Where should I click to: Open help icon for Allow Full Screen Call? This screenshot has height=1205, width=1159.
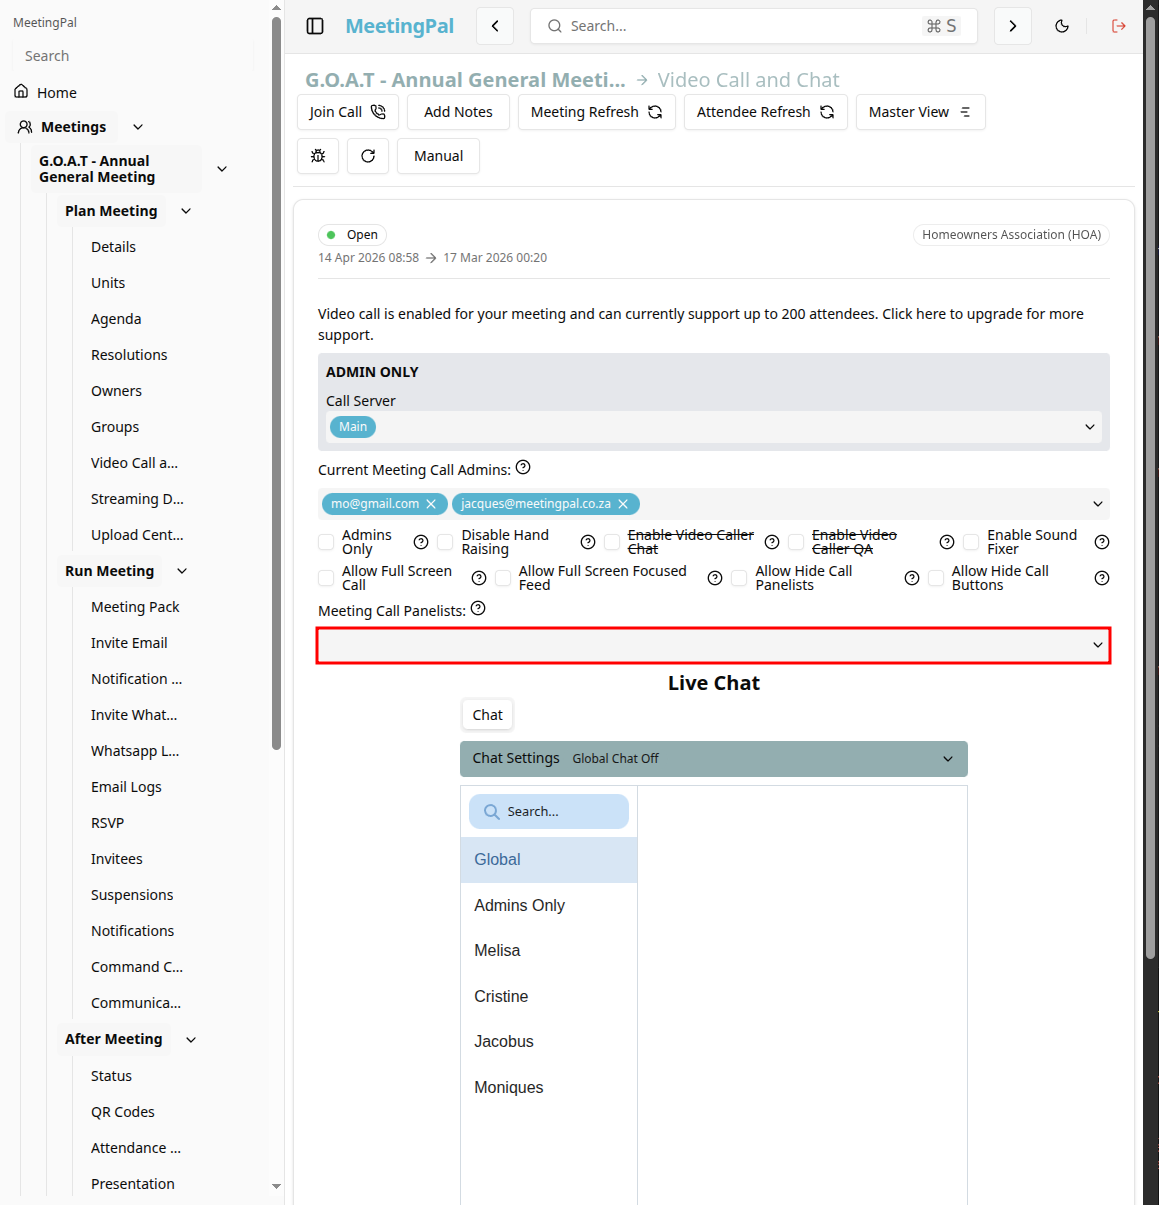click(x=479, y=578)
